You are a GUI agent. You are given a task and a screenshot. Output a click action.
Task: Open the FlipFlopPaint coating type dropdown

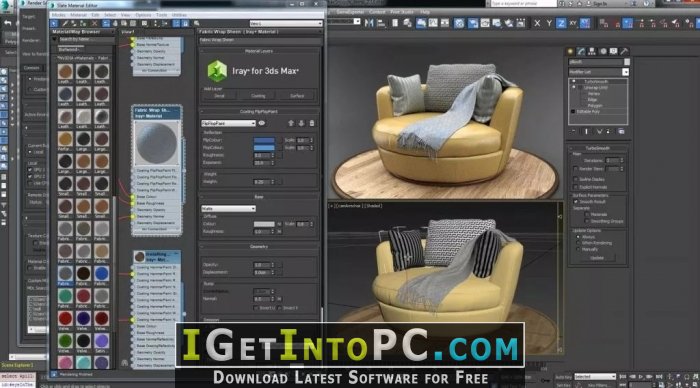(228, 123)
